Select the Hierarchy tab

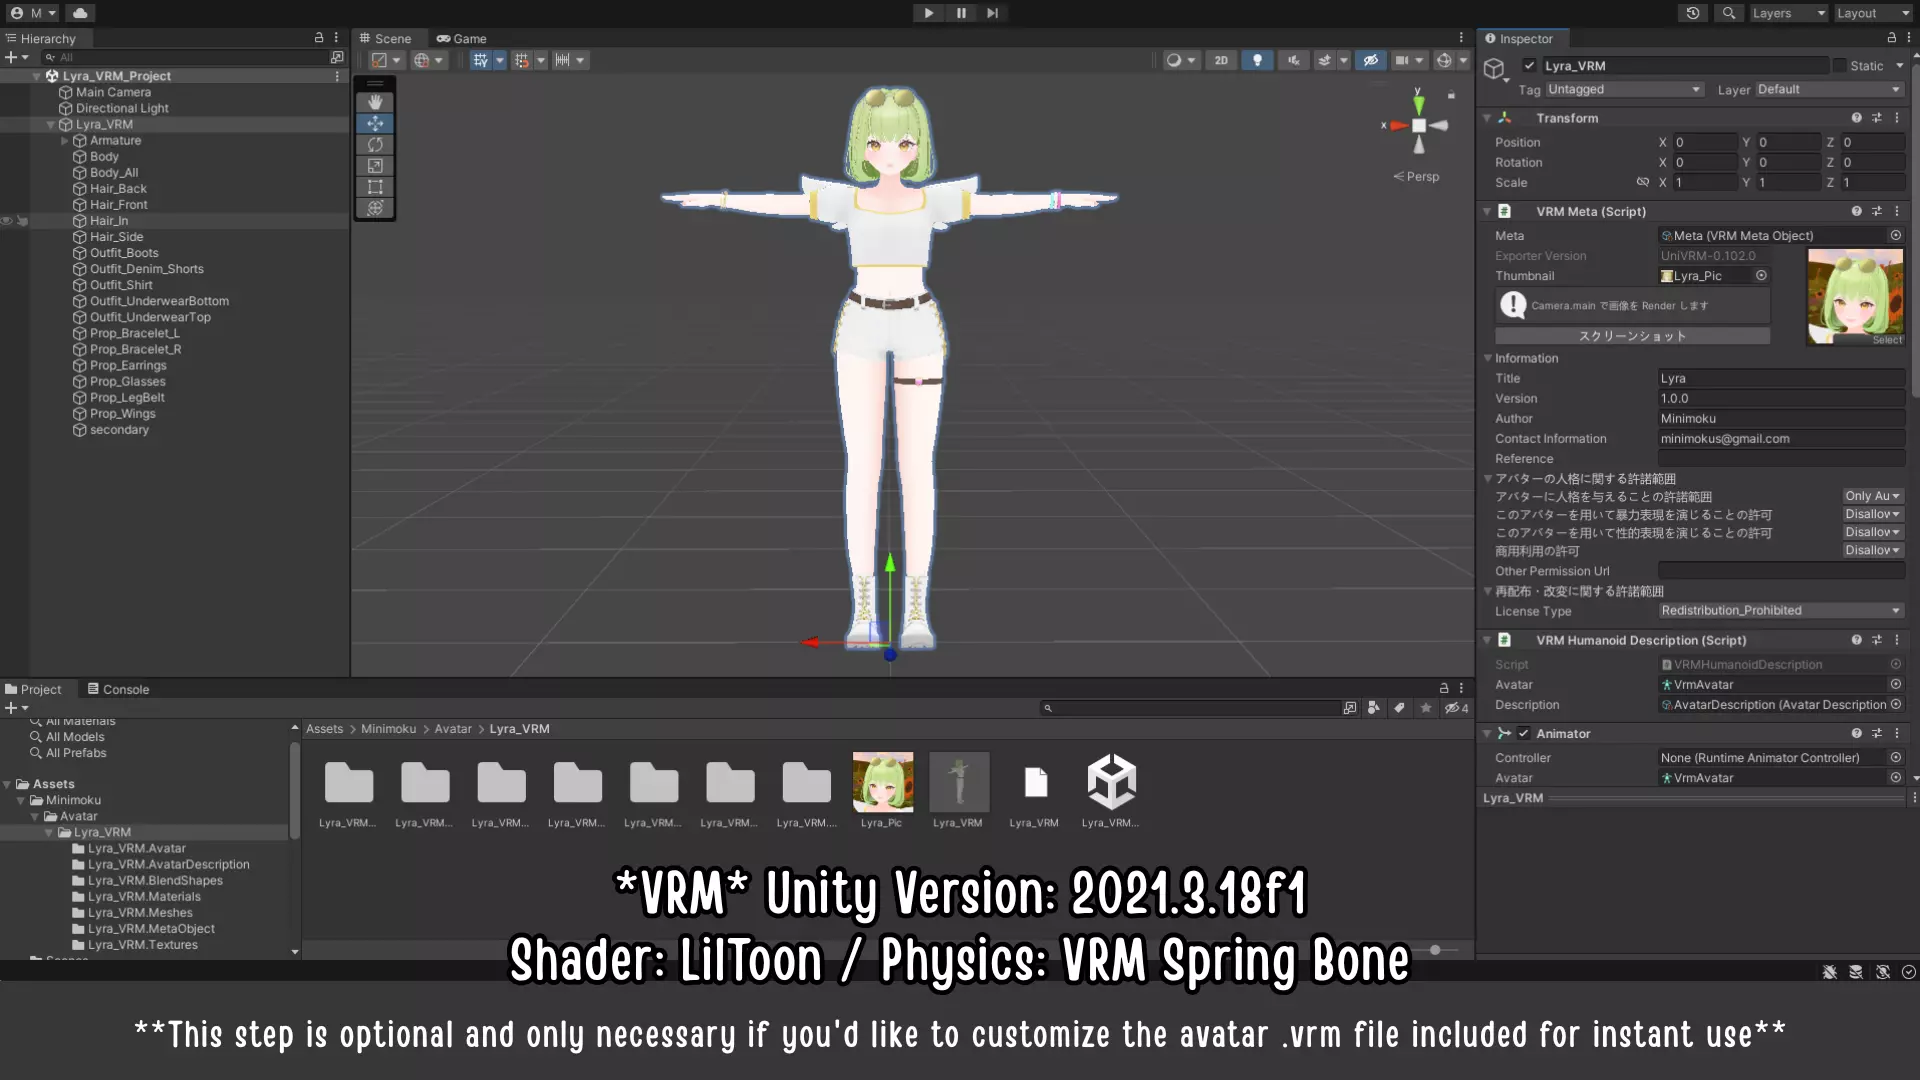tap(41, 38)
